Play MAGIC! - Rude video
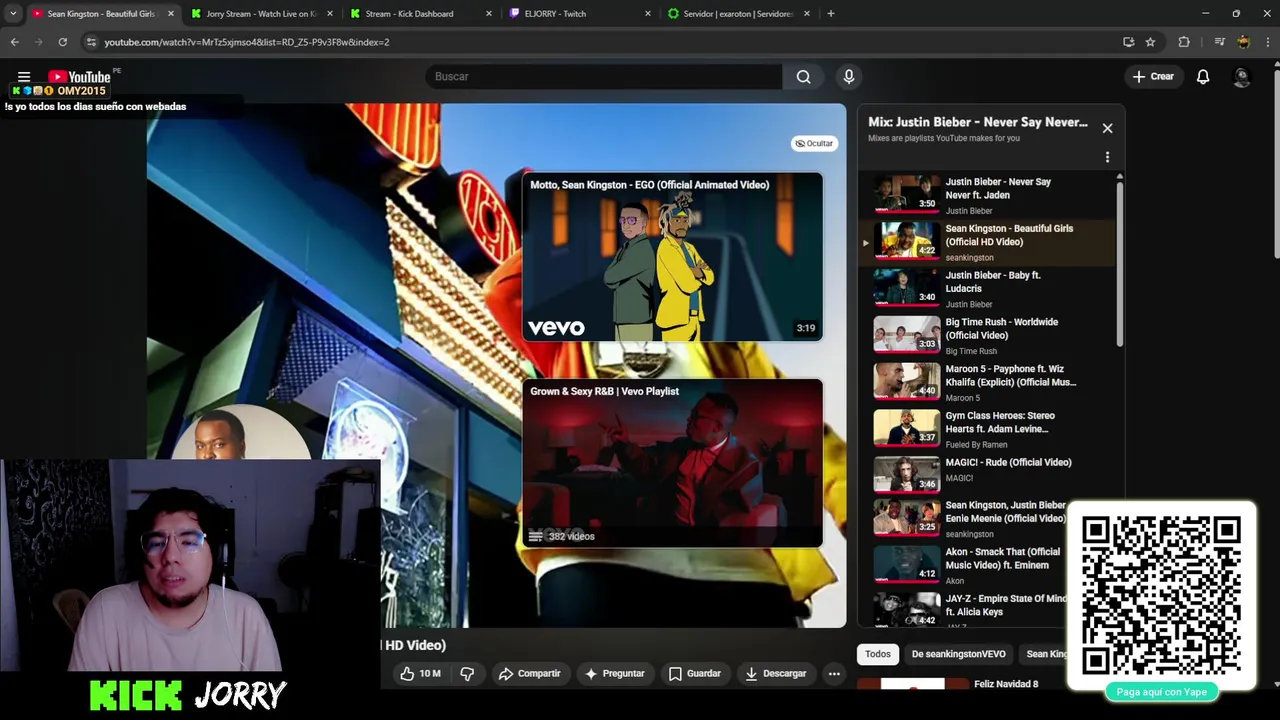This screenshot has width=1280, height=720. click(x=987, y=476)
